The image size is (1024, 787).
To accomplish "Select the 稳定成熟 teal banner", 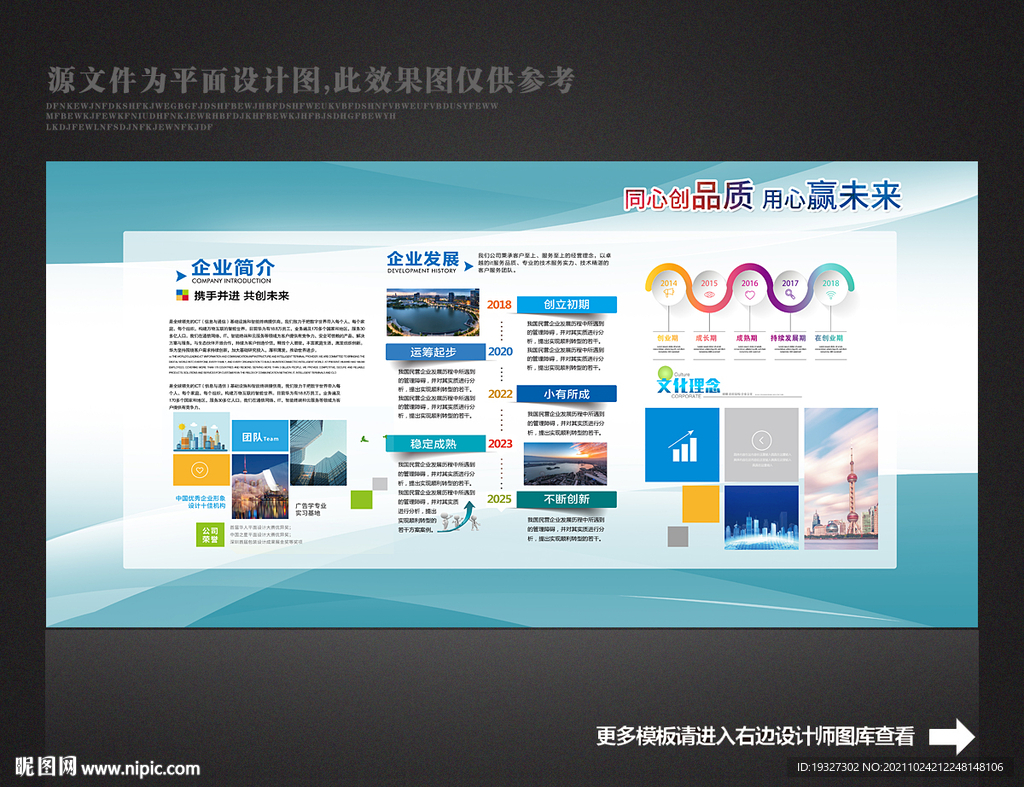I will [x=435, y=444].
